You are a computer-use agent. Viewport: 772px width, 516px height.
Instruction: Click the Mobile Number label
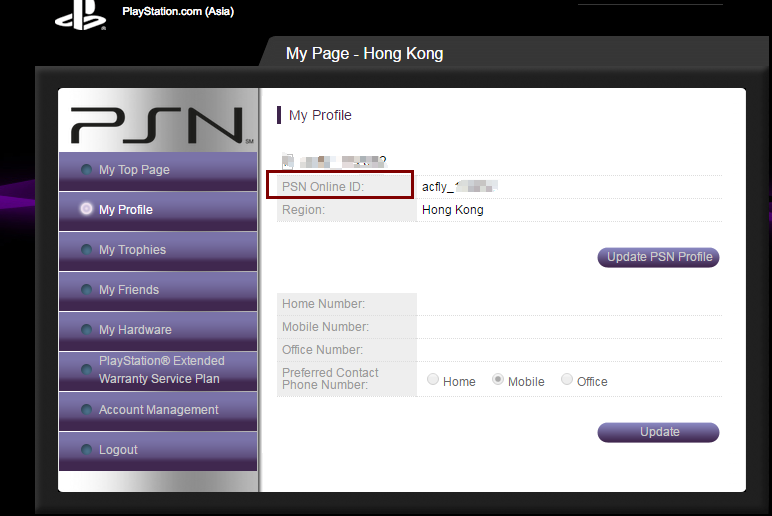click(x=325, y=327)
